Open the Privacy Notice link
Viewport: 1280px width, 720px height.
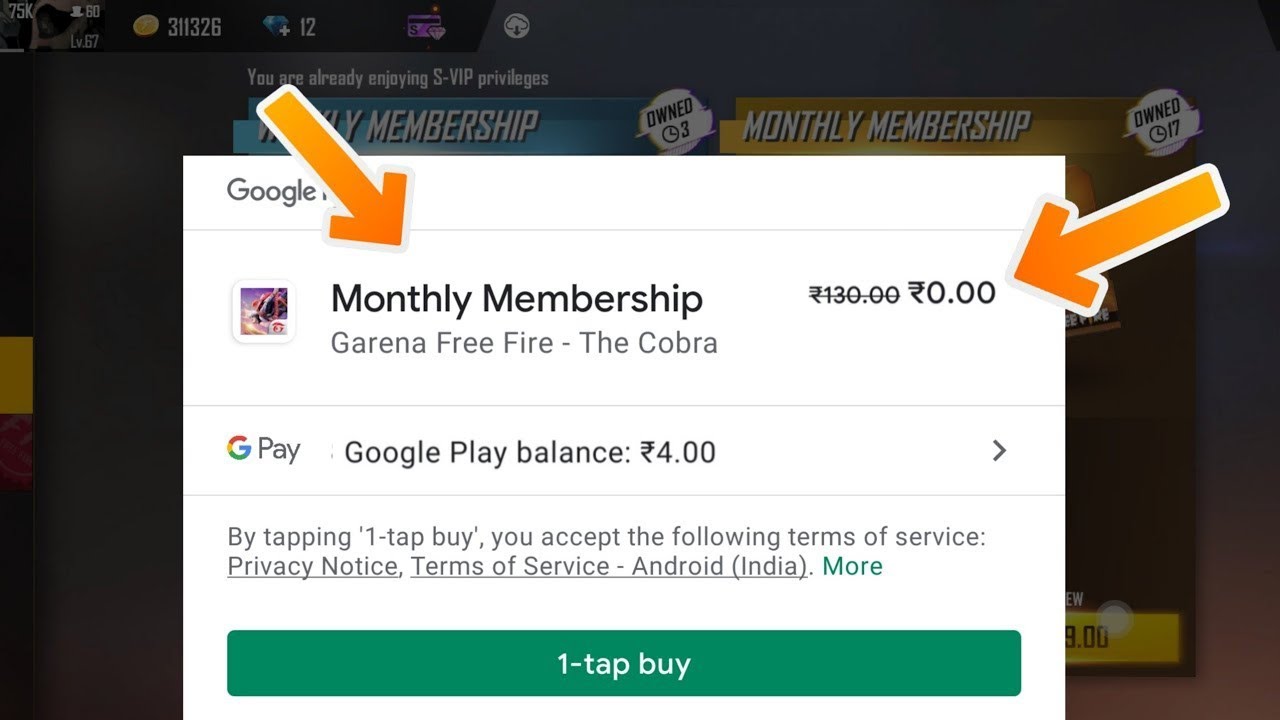[312, 566]
